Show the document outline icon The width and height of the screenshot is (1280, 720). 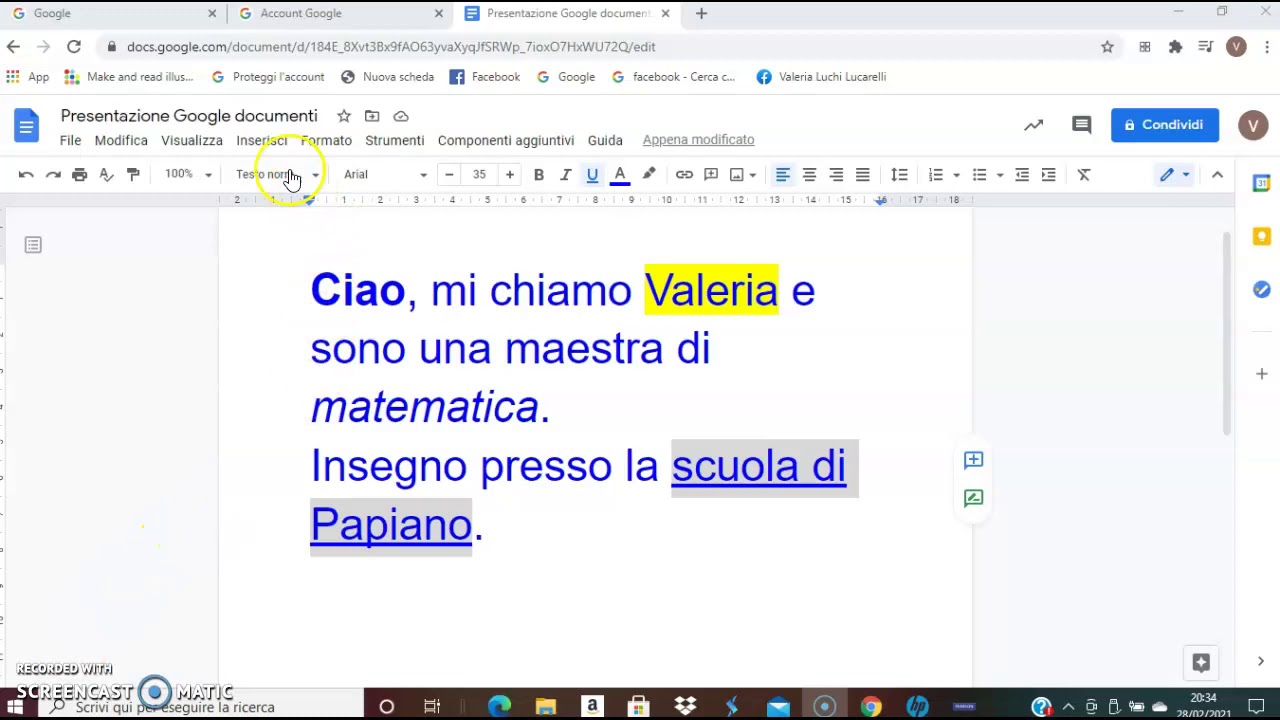coord(33,245)
